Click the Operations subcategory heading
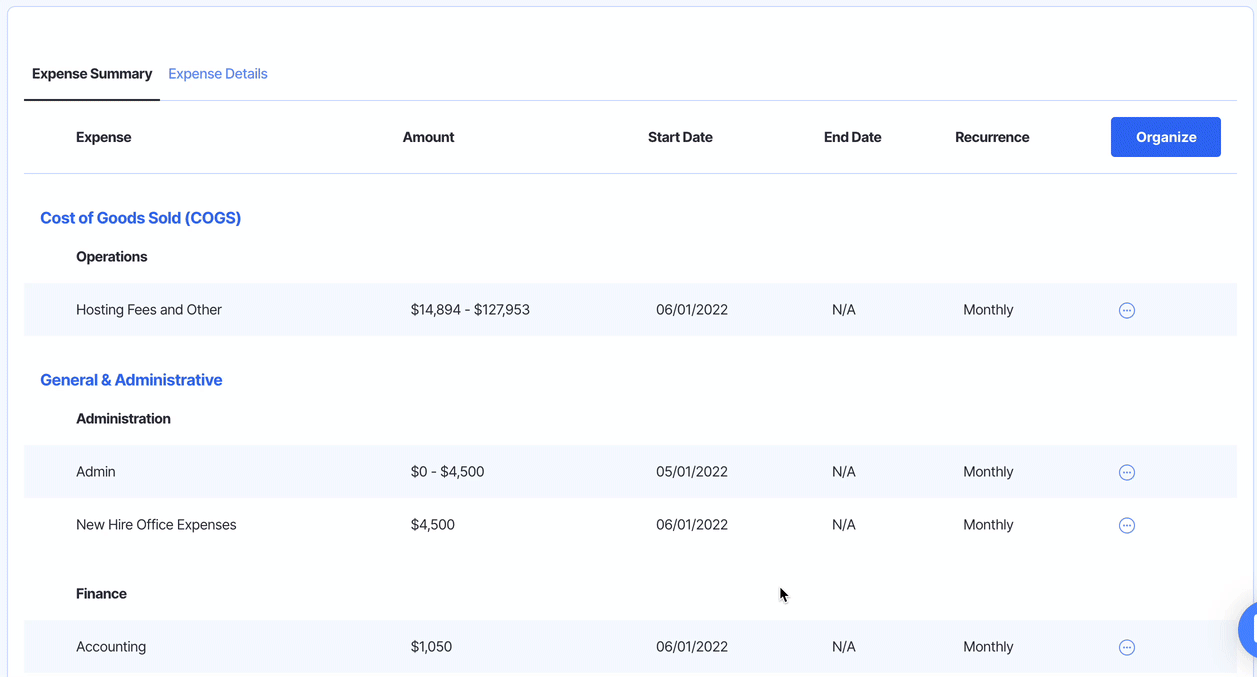The image size is (1257, 677). [x=112, y=257]
